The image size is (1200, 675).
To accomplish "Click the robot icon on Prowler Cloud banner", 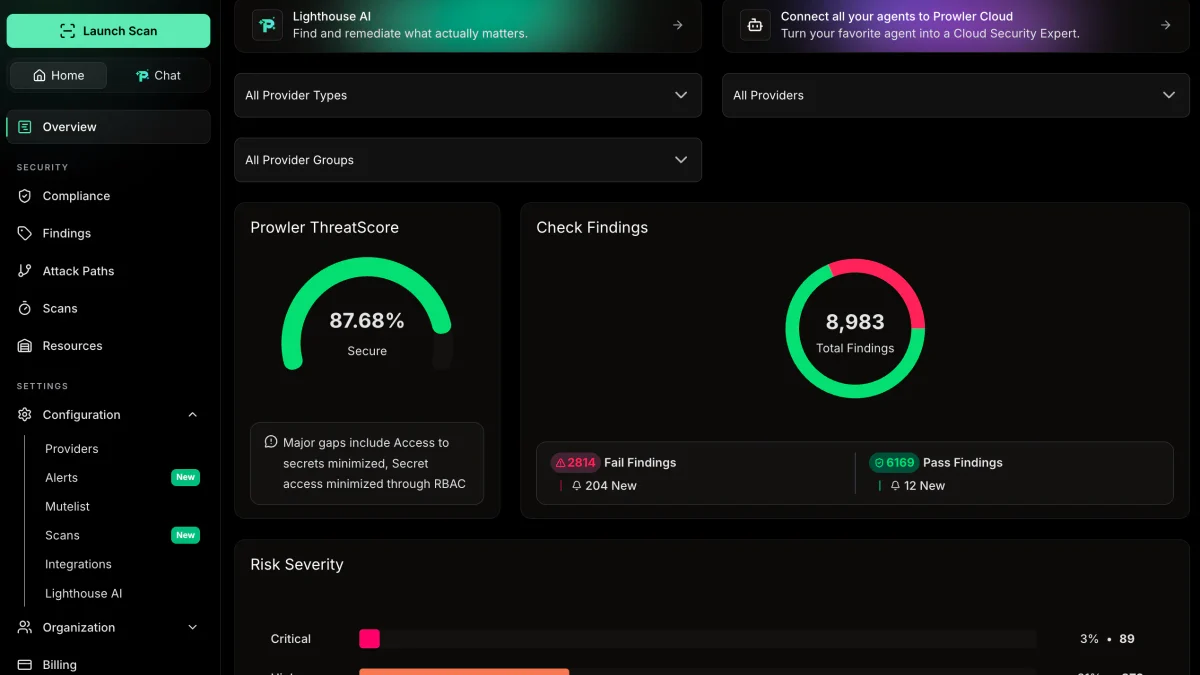I will tap(756, 25).
